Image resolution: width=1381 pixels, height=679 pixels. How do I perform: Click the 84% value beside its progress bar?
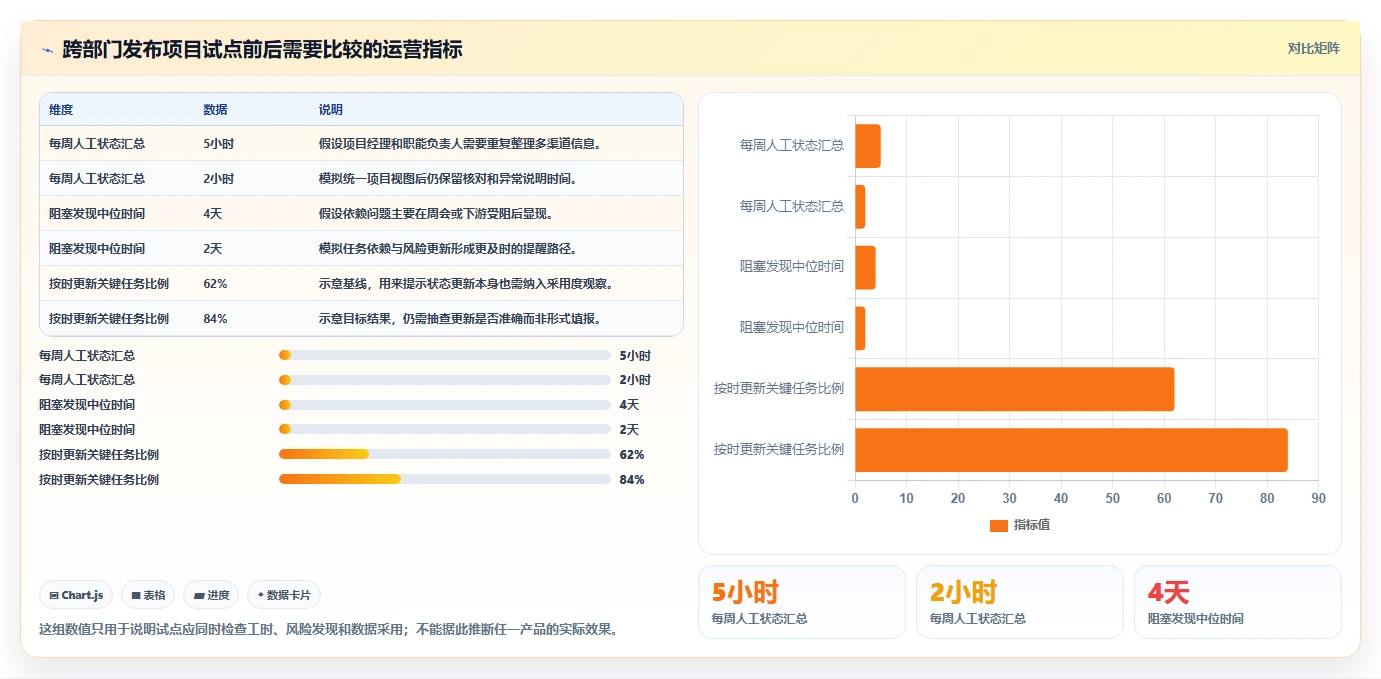(x=632, y=480)
